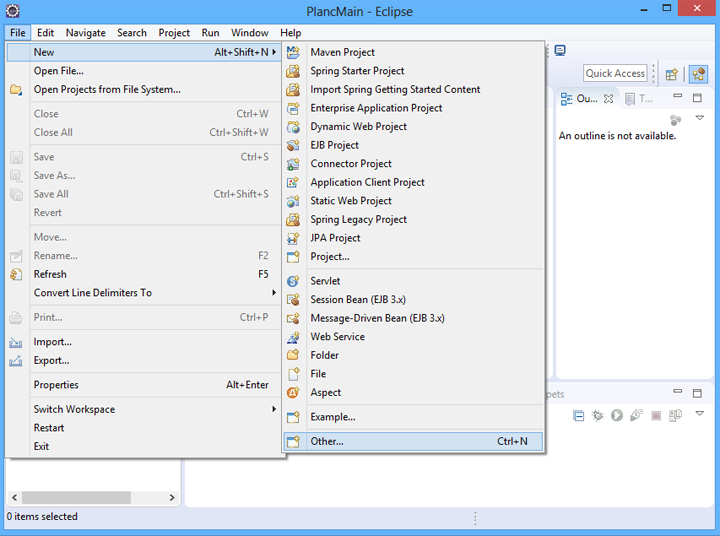Screen dimensions: 720x536
Task: Open the bottom panel view menu dropdown
Action: click(x=700, y=414)
